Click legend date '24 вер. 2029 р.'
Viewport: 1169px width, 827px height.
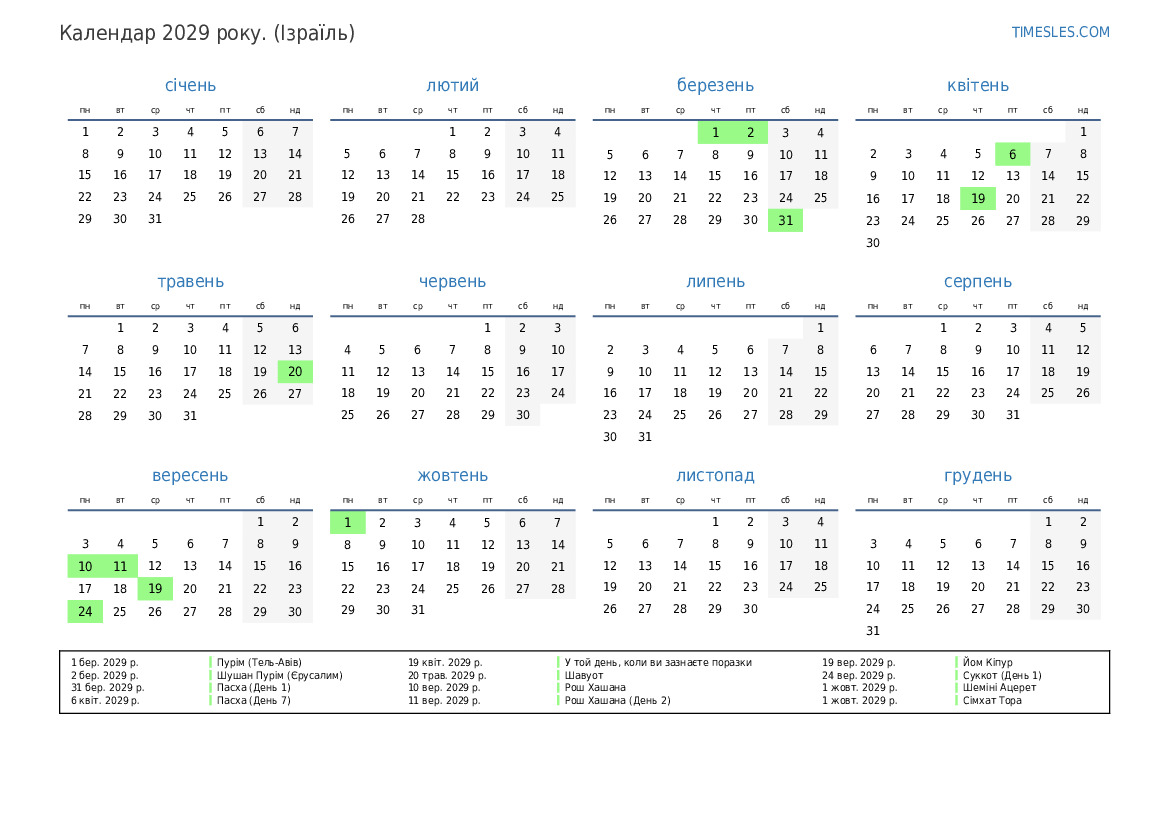(859, 676)
